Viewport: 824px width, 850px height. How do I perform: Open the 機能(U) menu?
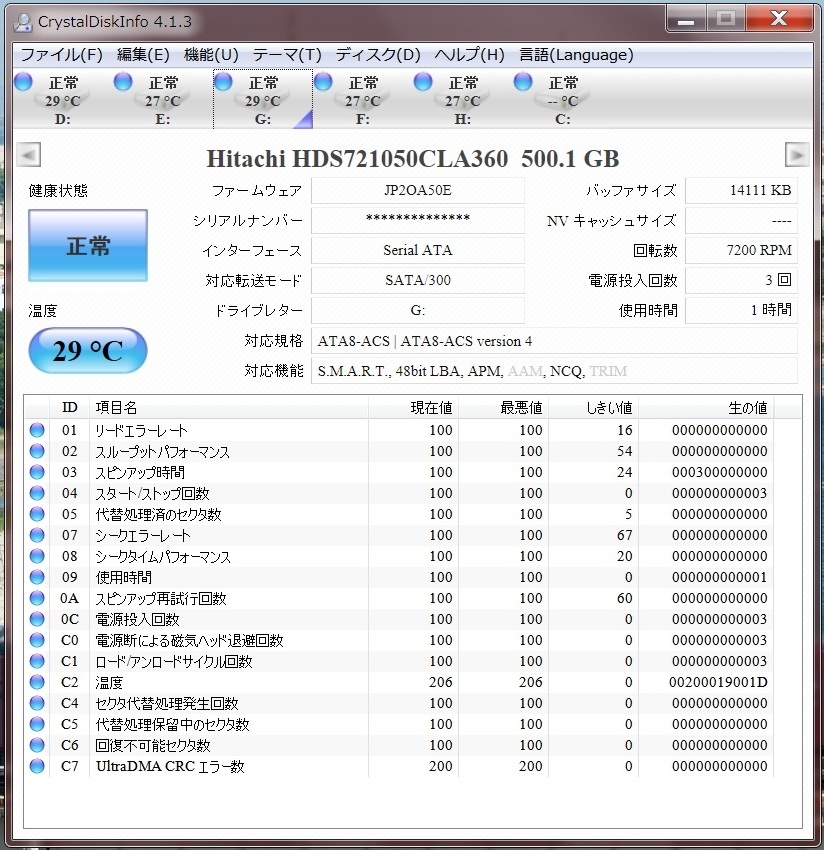[211, 55]
